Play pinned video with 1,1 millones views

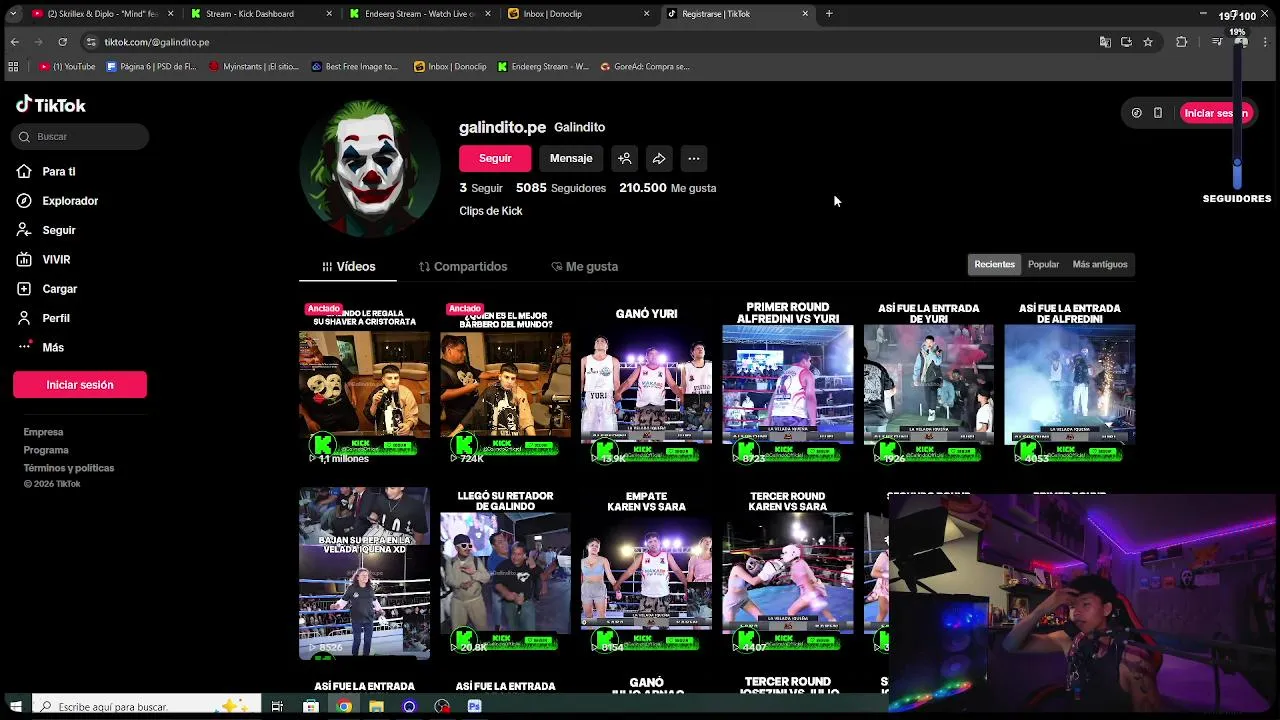click(364, 383)
